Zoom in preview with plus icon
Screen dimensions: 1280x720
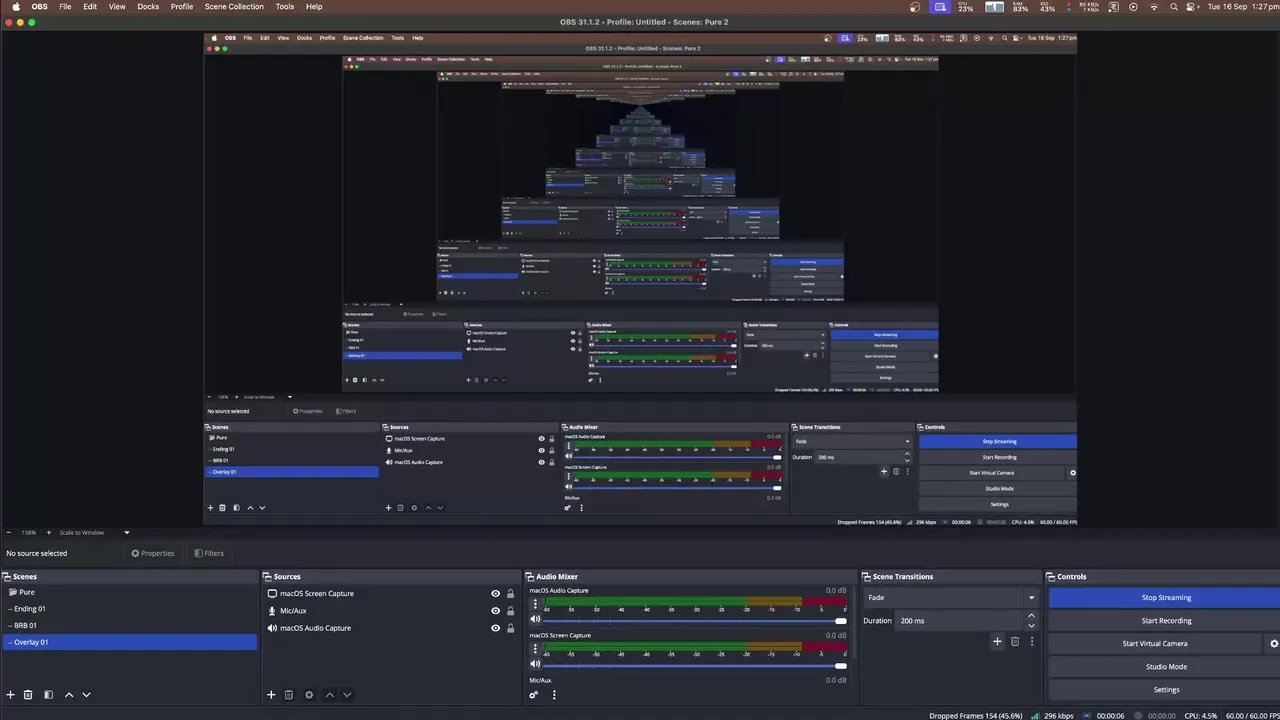[49, 532]
